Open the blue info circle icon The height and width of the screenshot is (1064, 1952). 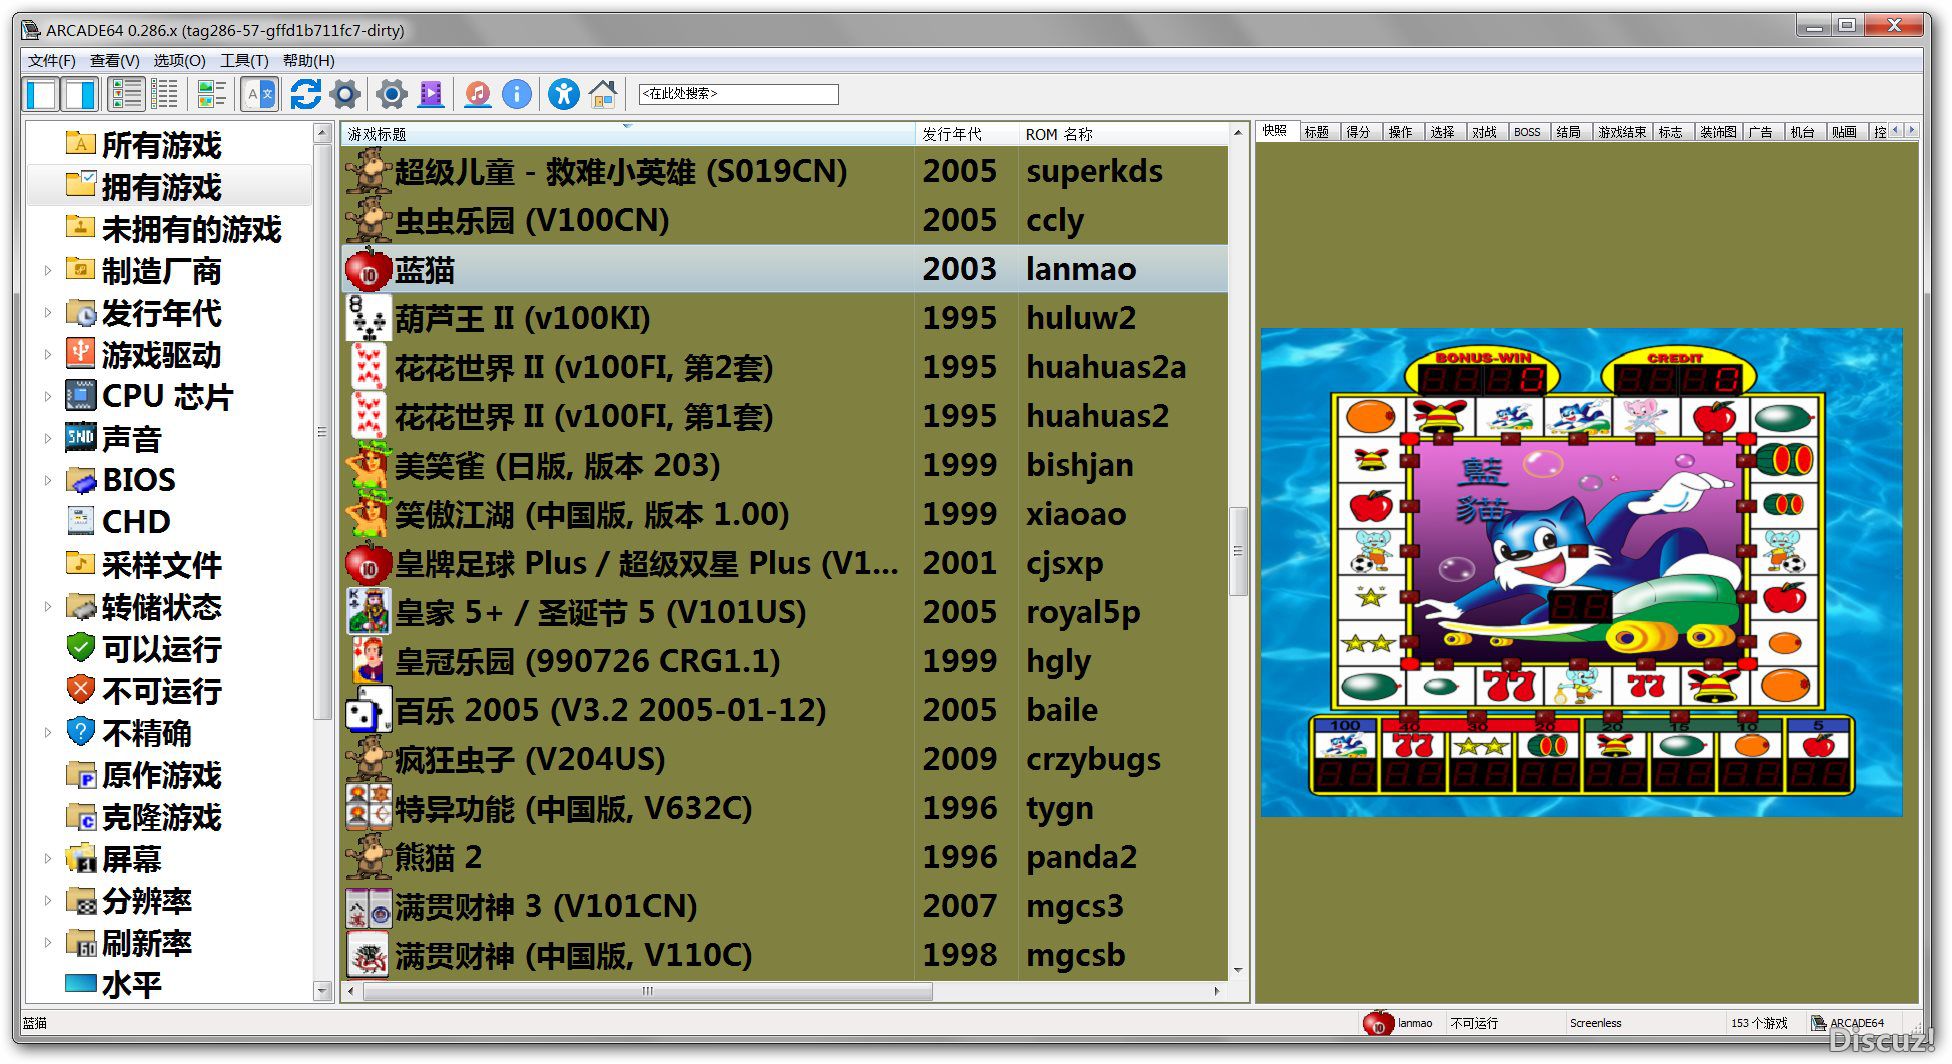pyautogui.click(x=516, y=95)
